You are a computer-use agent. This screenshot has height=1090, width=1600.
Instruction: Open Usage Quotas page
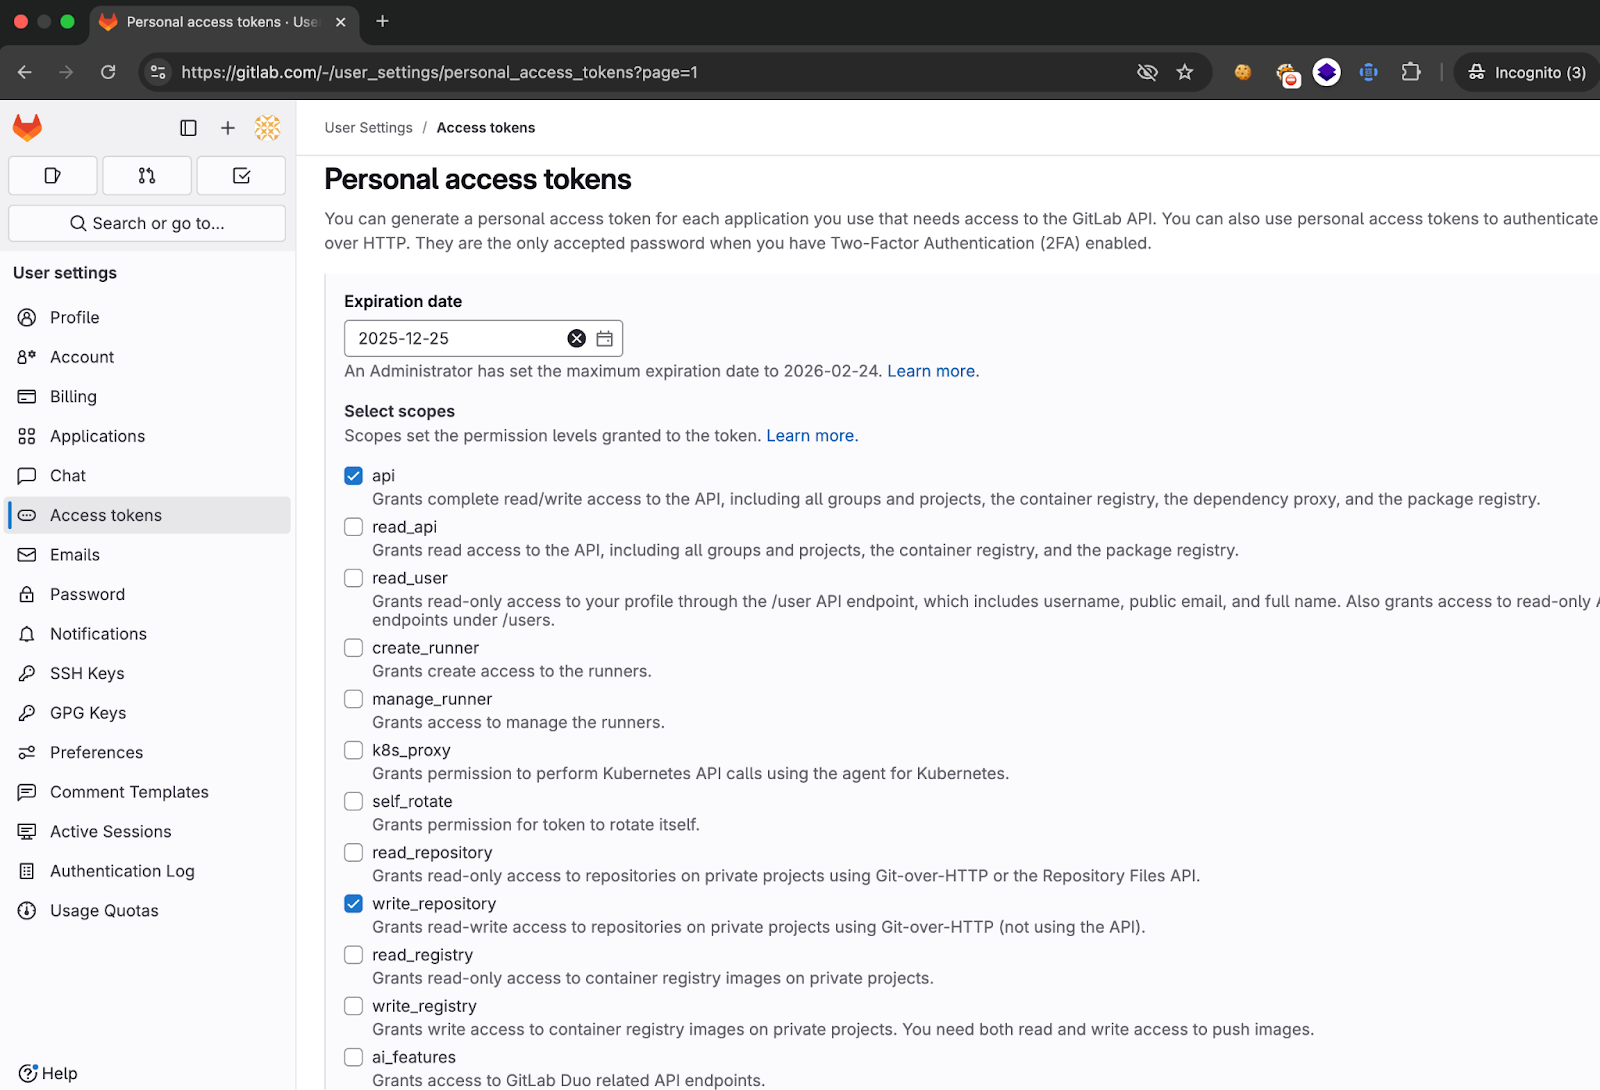148,911
